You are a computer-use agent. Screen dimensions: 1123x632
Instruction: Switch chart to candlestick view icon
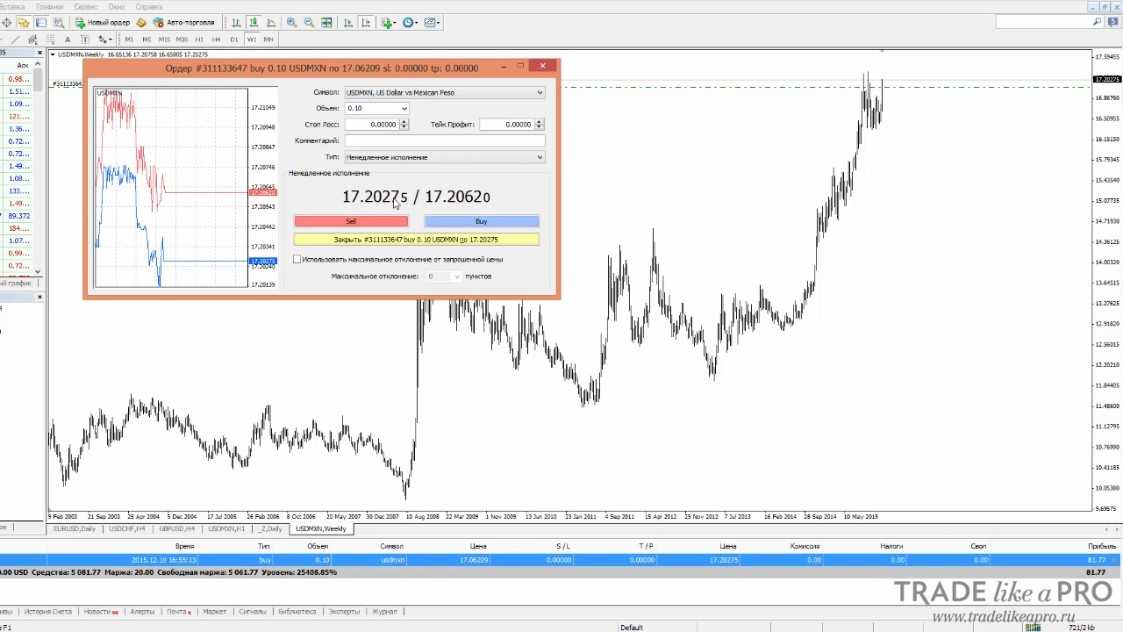coord(255,22)
